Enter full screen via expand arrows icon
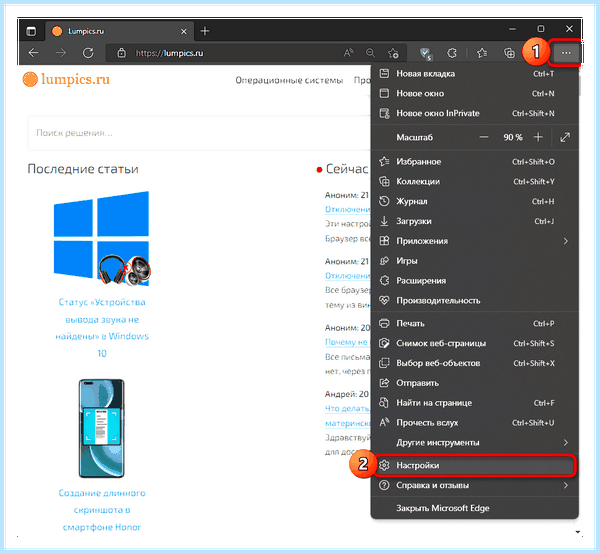Image resolution: width=600 pixels, height=554 pixels. click(x=565, y=137)
